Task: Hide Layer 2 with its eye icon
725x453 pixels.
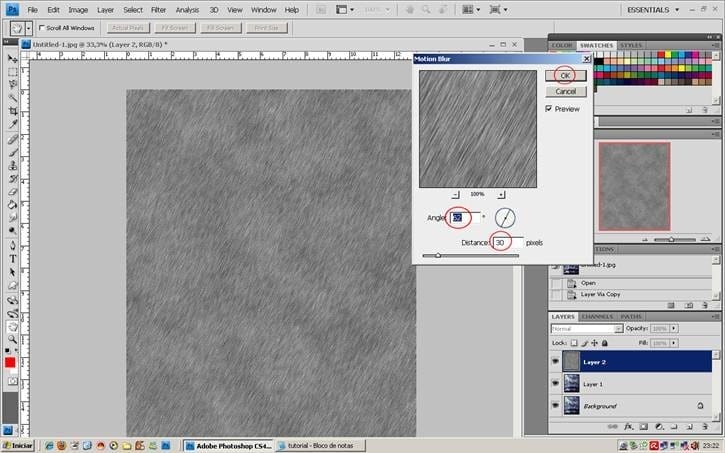Action: tap(555, 361)
